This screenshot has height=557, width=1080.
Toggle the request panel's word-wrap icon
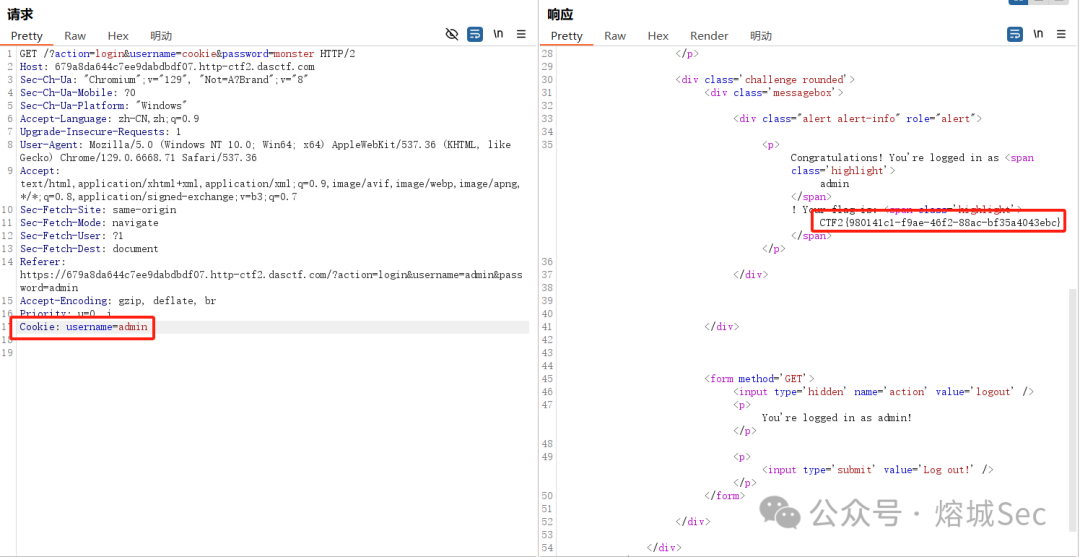[x=475, y=34]
